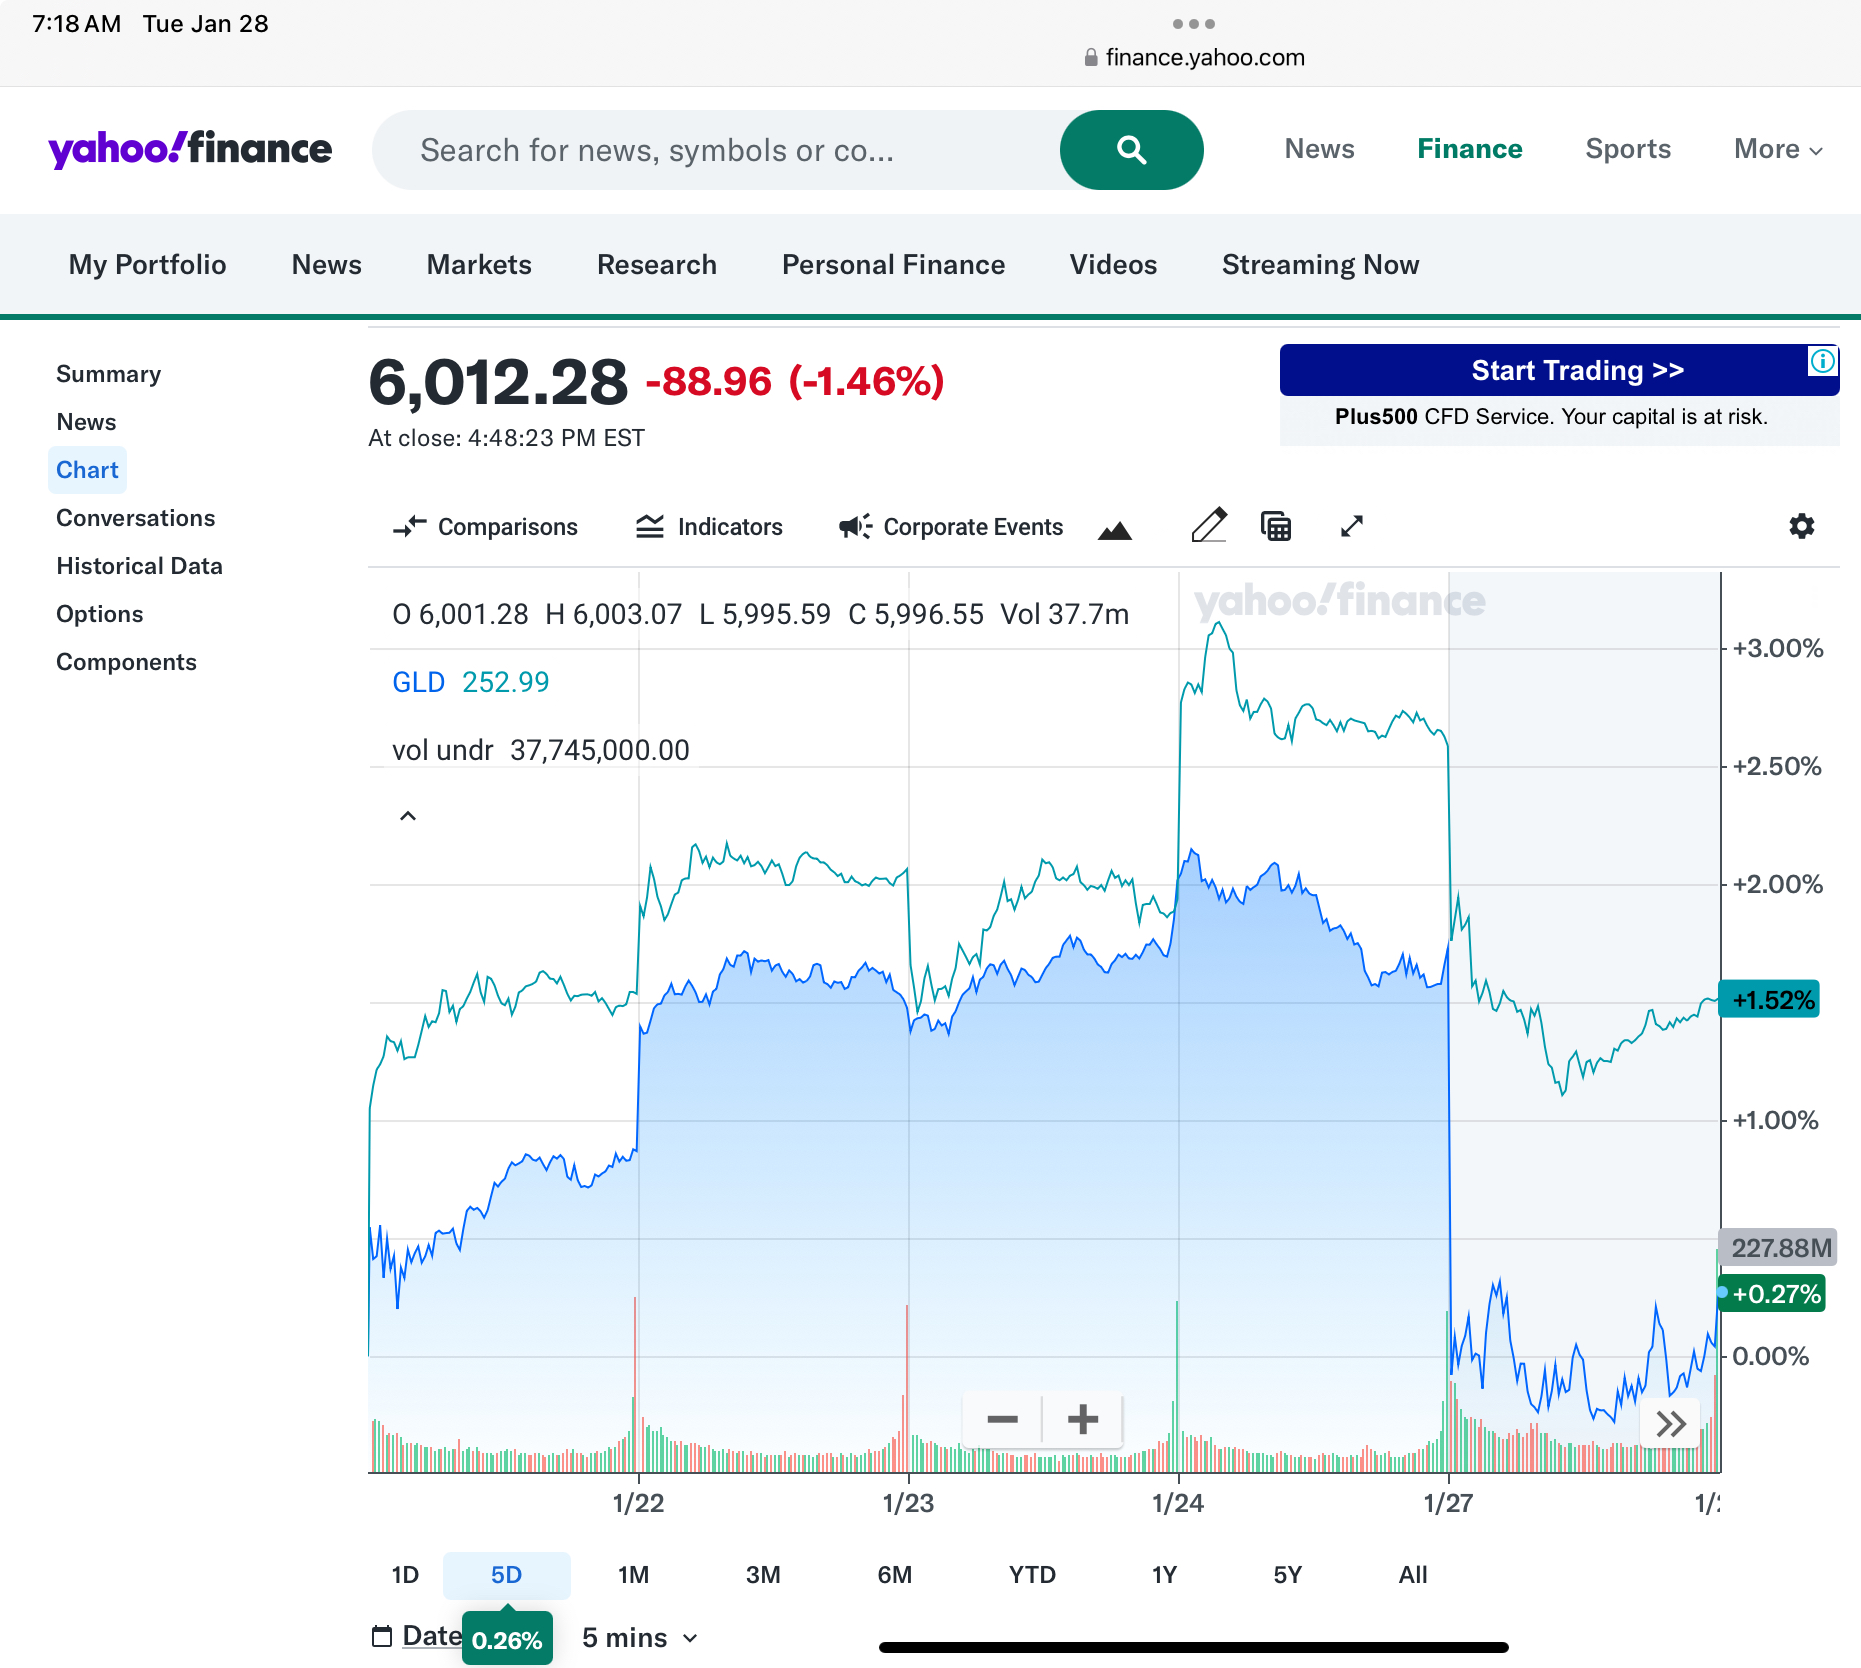Click the green search magnifier button

coord(1131,150)
